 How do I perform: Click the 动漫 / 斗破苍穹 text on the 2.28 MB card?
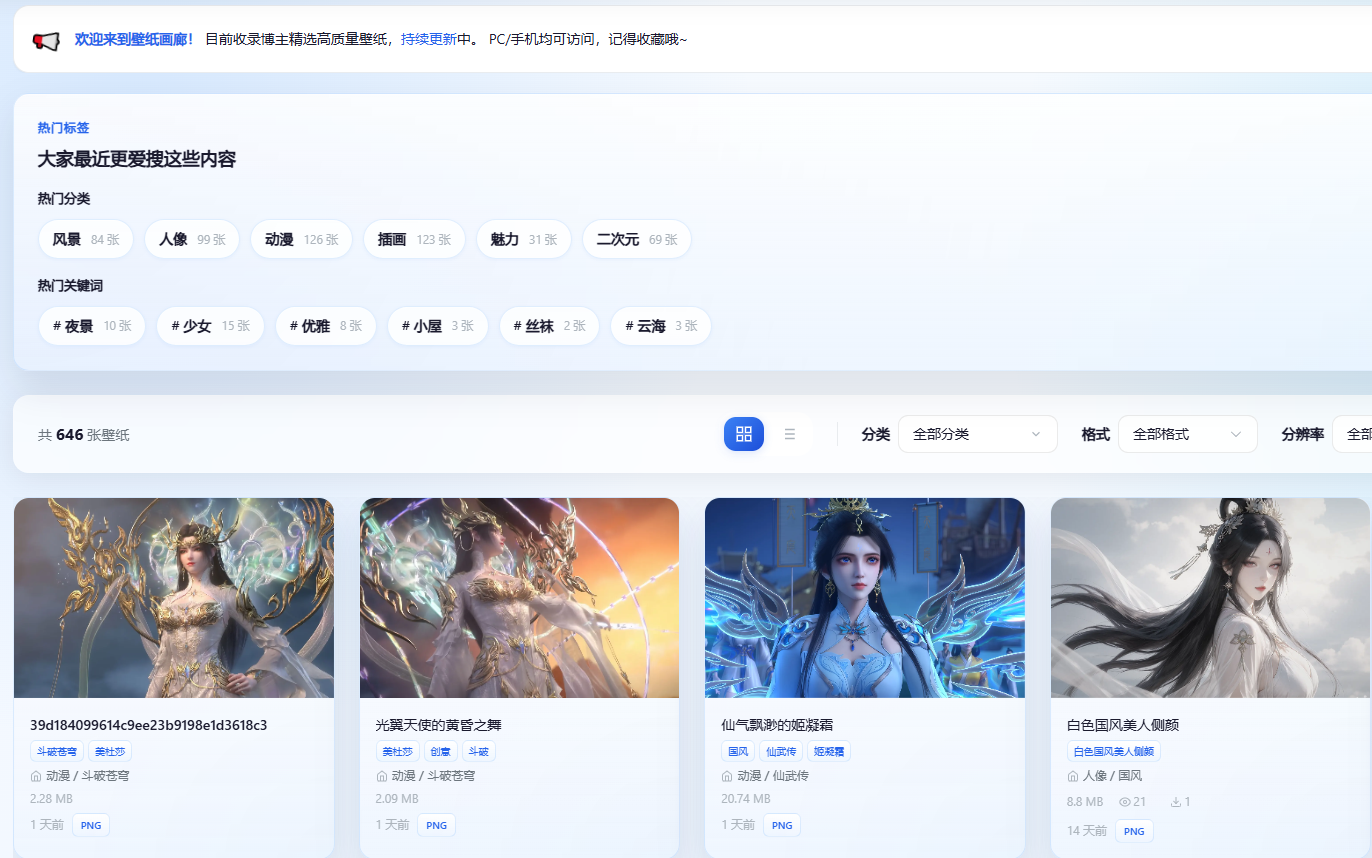[x=87, y=776]
